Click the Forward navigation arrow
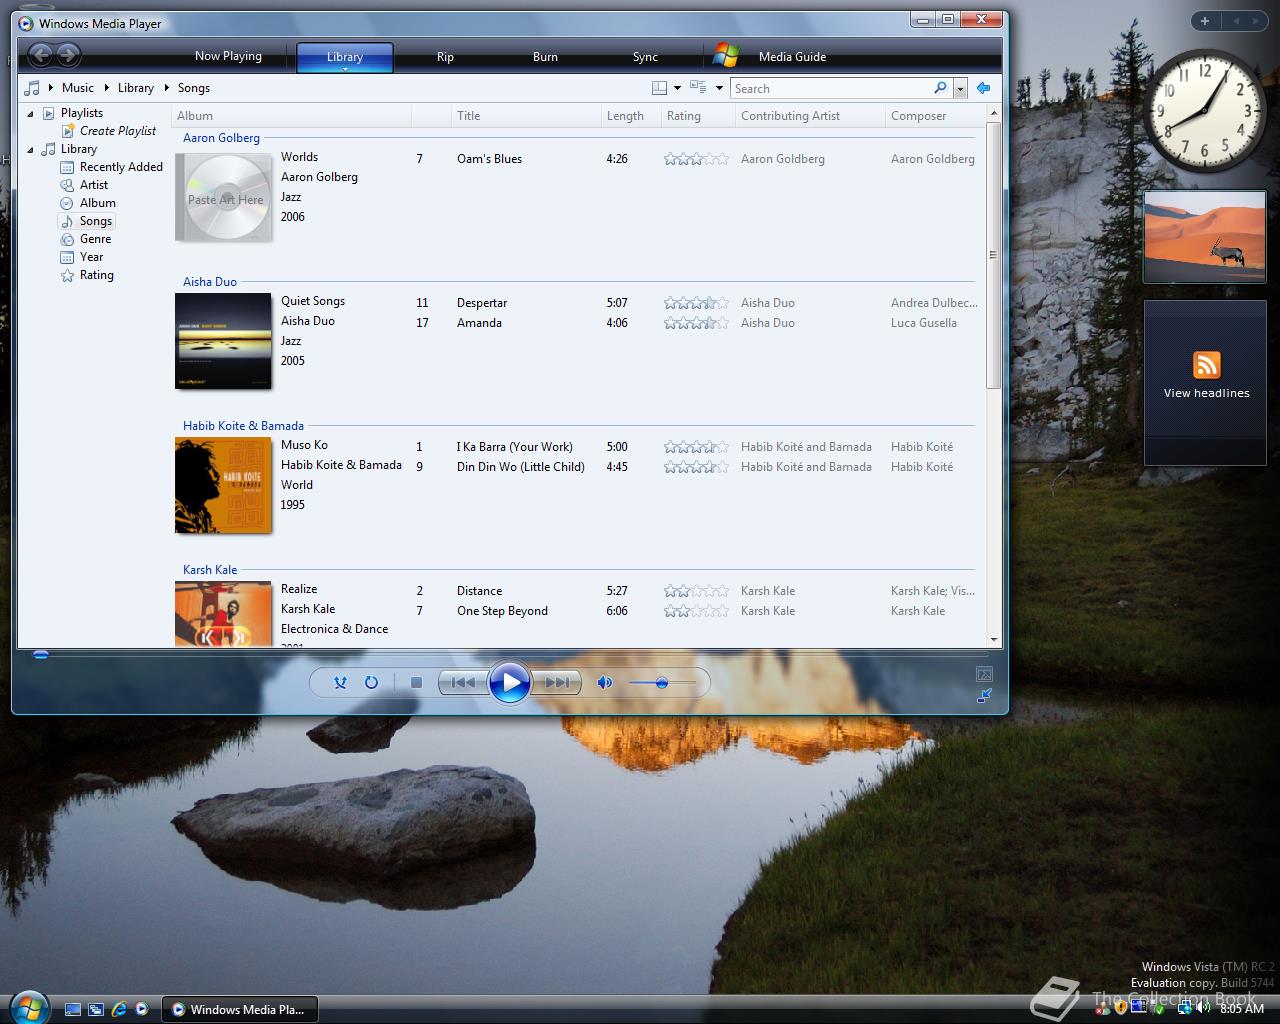This screenshot has height=1024, width=1280. 68,56
